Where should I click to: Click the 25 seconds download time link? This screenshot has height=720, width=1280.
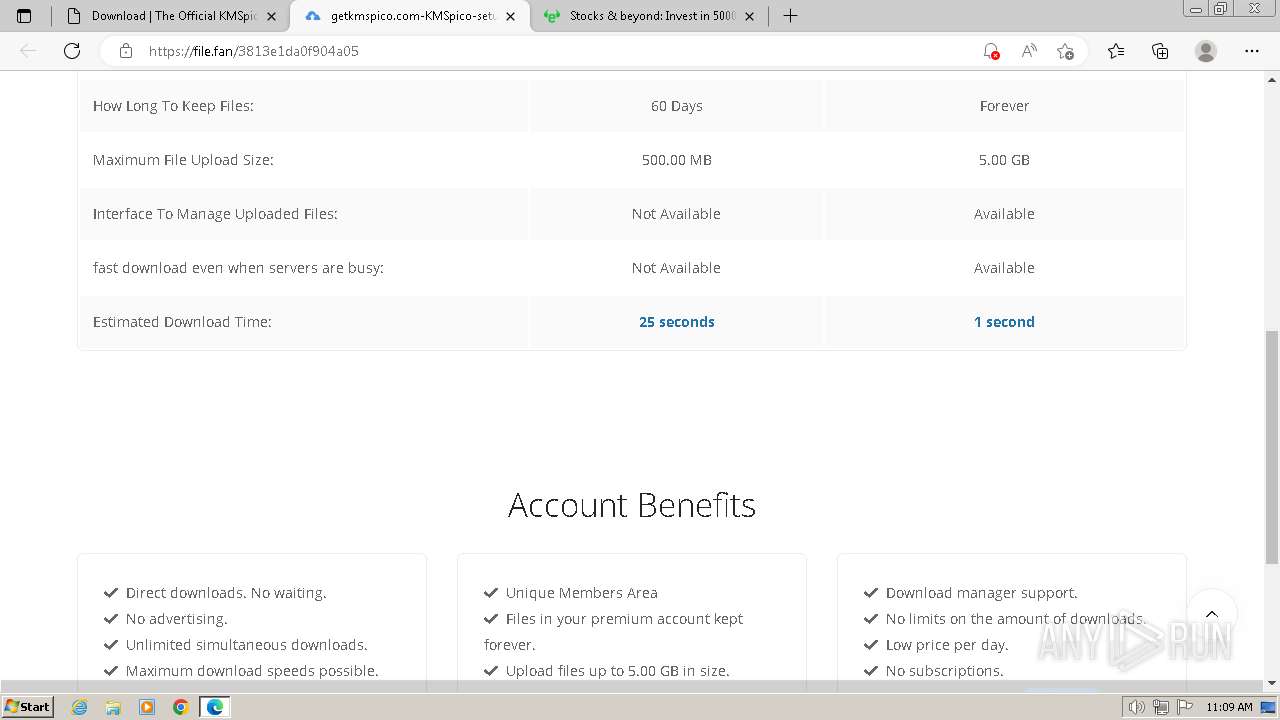pos(677,322)
